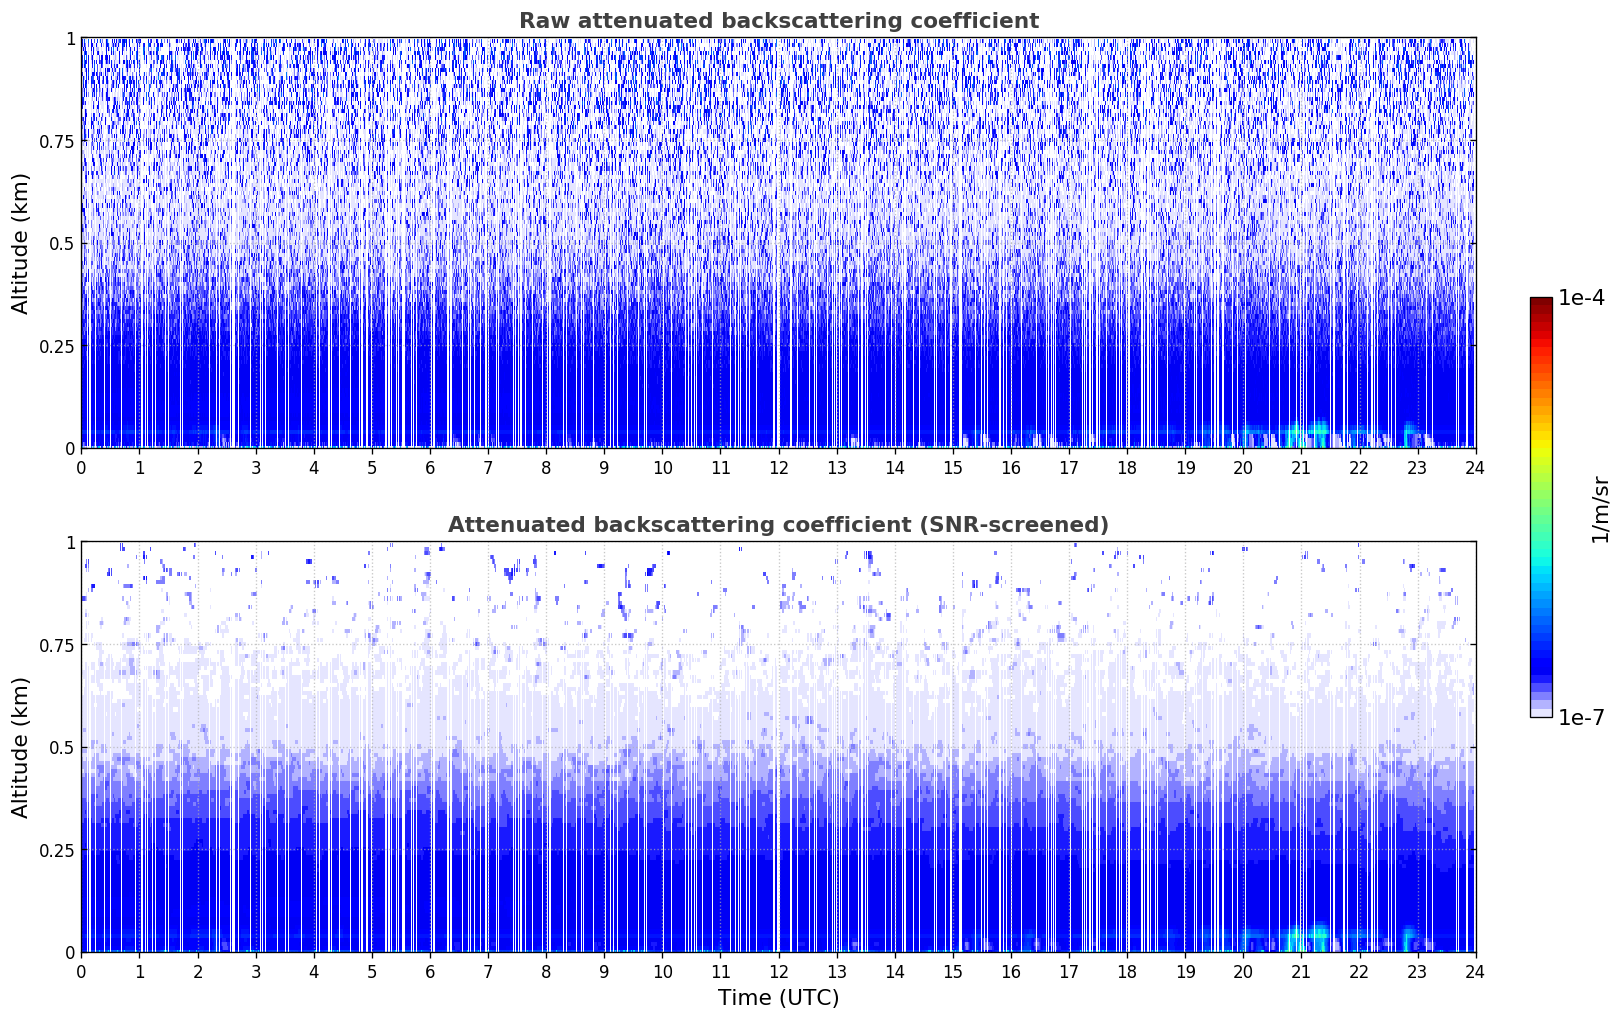Click the "Time (UTC)" x-axis label
The width and height of the screenshot is (1621, 1020).
pyautogui.click(x=778, y=998)
